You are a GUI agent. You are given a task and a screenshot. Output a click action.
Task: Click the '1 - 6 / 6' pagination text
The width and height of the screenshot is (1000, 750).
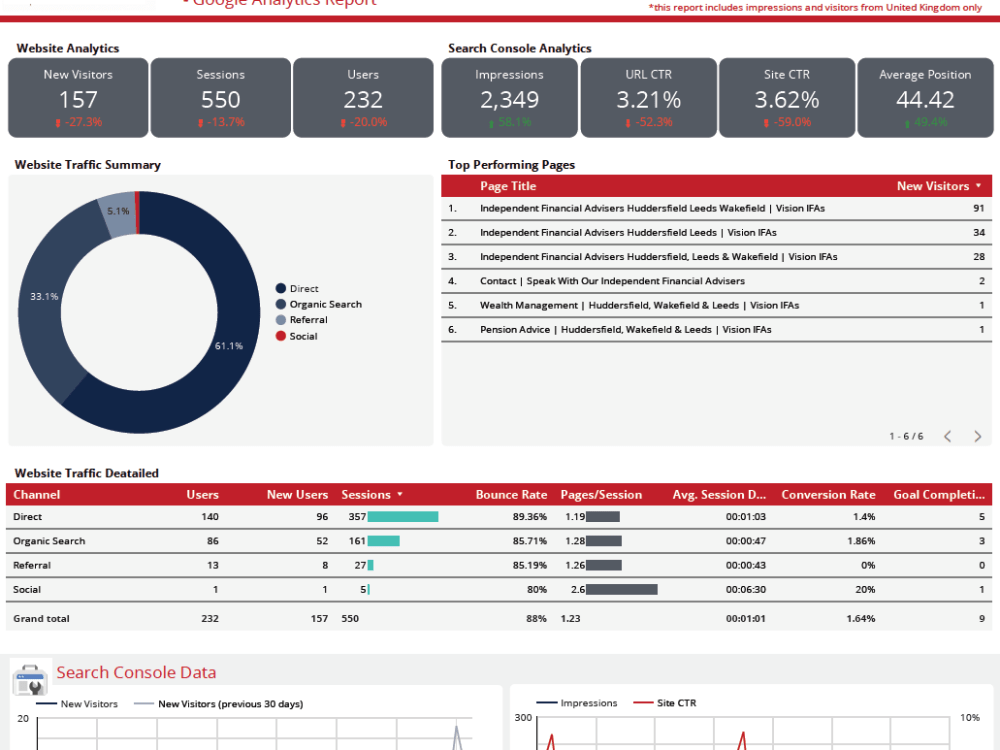click(x=906, y=436)
